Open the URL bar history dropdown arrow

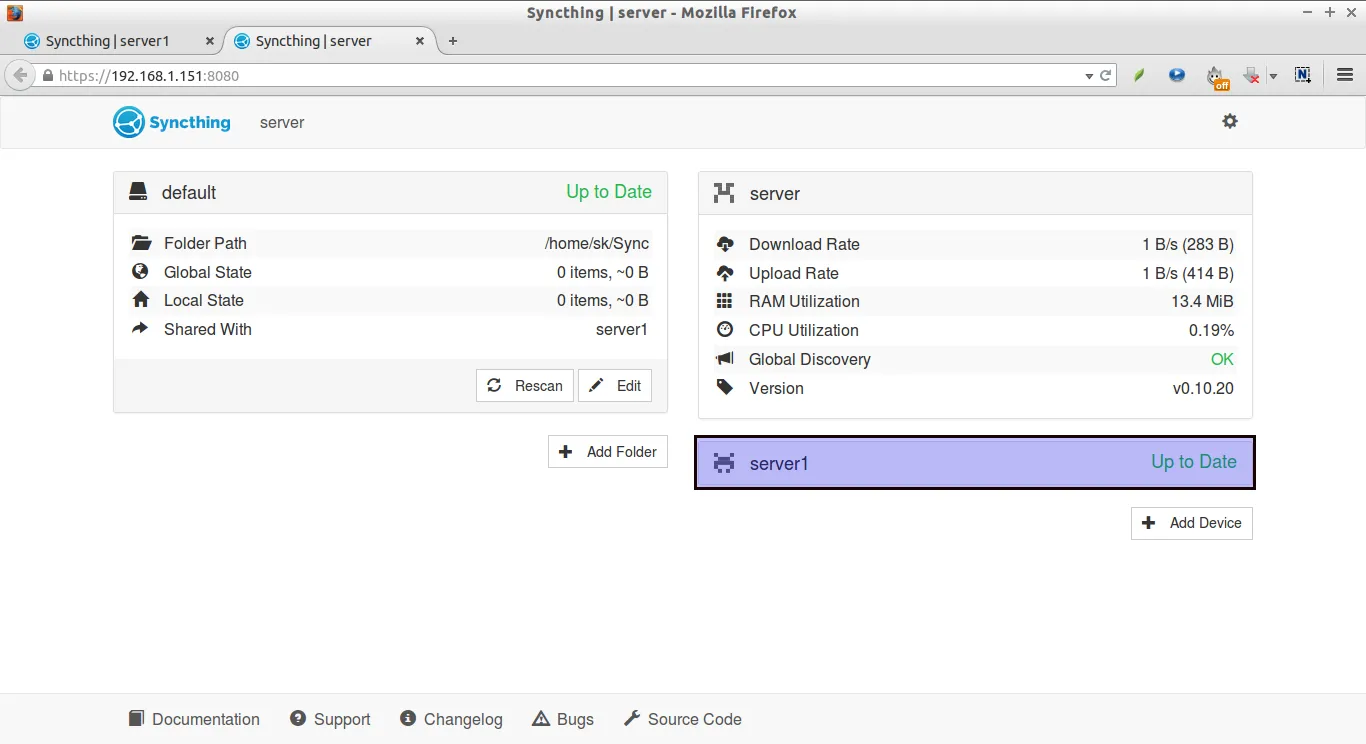(1089, 76)
